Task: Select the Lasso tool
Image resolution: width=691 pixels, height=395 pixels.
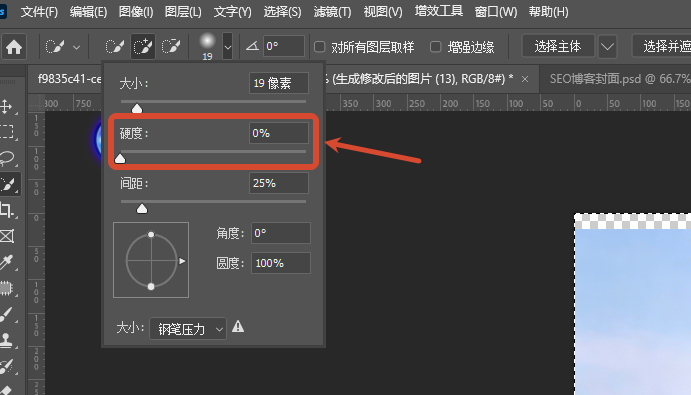Action: point(7,158)
